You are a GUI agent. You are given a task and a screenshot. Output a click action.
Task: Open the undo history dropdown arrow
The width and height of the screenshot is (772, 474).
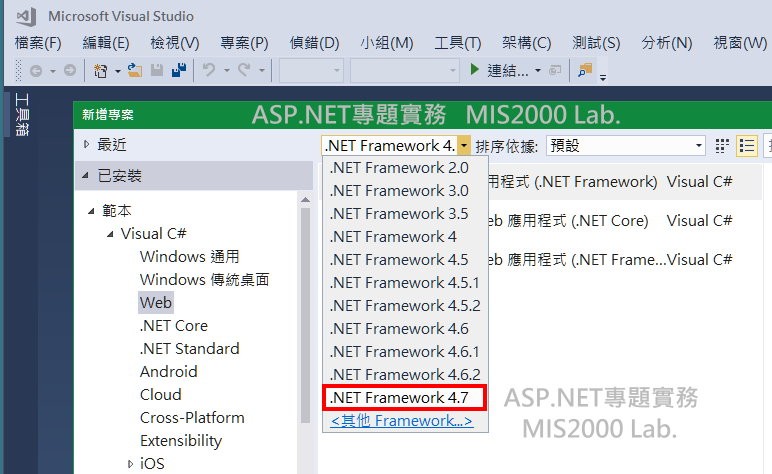[x=226, y=71]
